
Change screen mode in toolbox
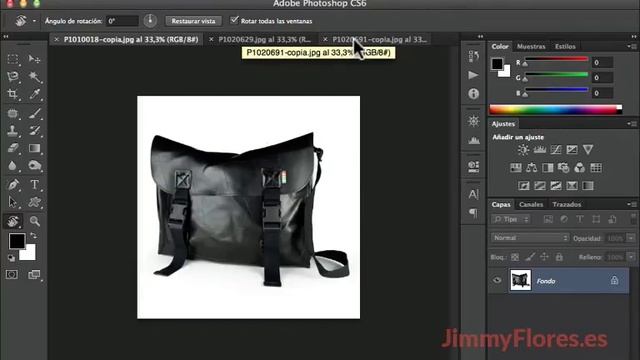[34, 274]
